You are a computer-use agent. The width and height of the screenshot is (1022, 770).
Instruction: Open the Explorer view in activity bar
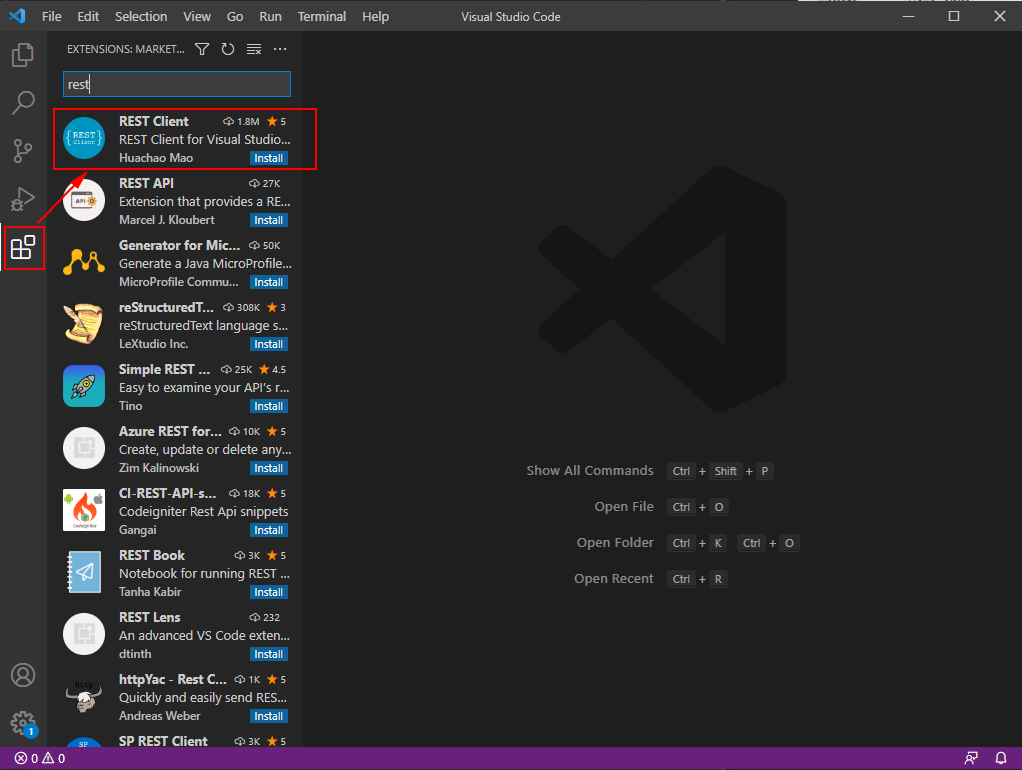[23, 55]
